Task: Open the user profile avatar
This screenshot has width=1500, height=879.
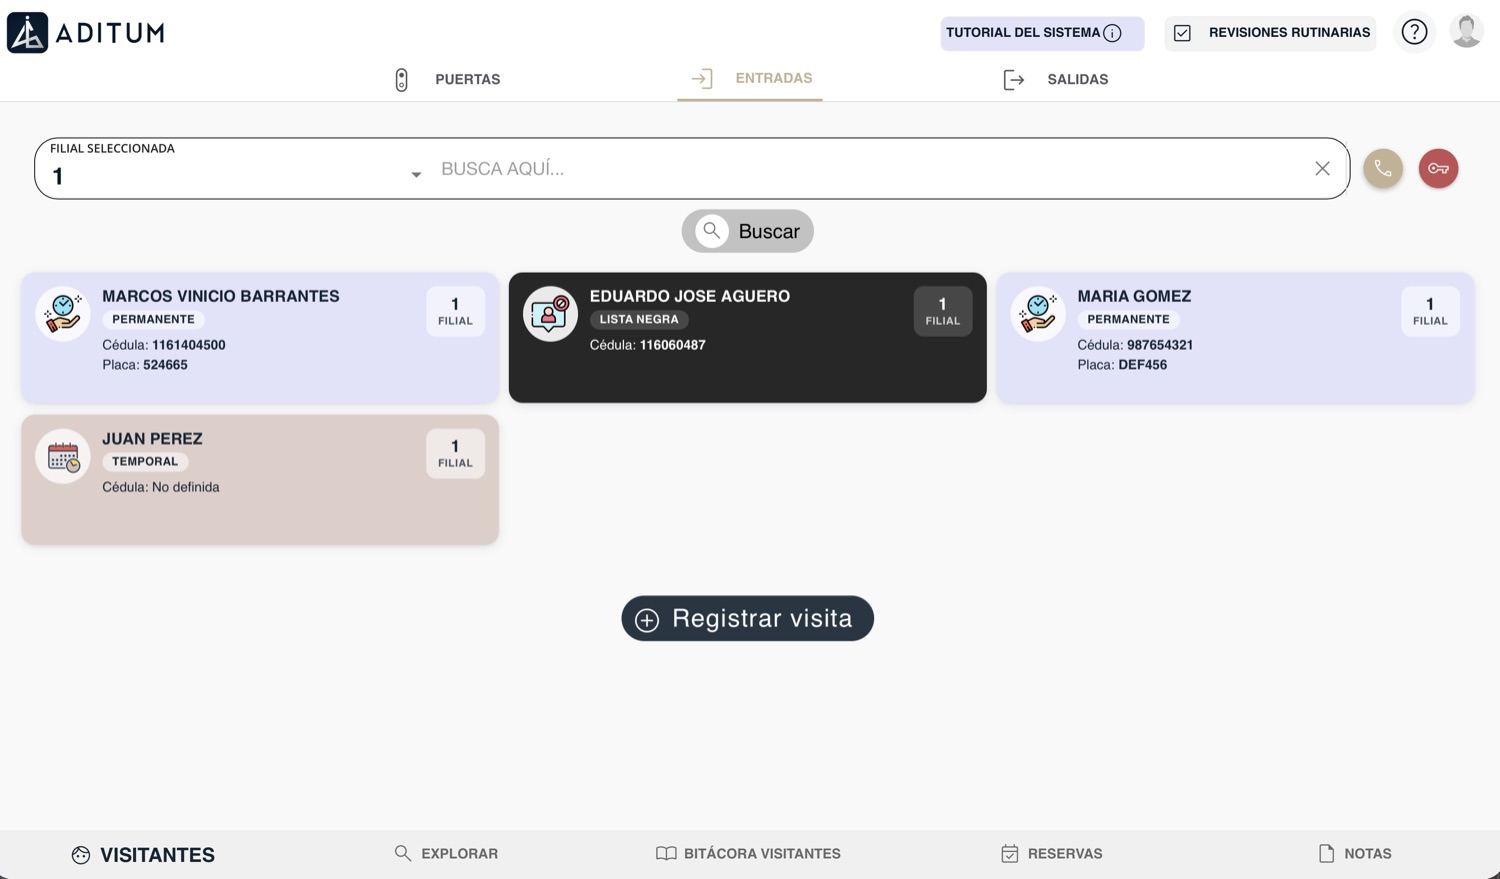Action: [1466, 32]
